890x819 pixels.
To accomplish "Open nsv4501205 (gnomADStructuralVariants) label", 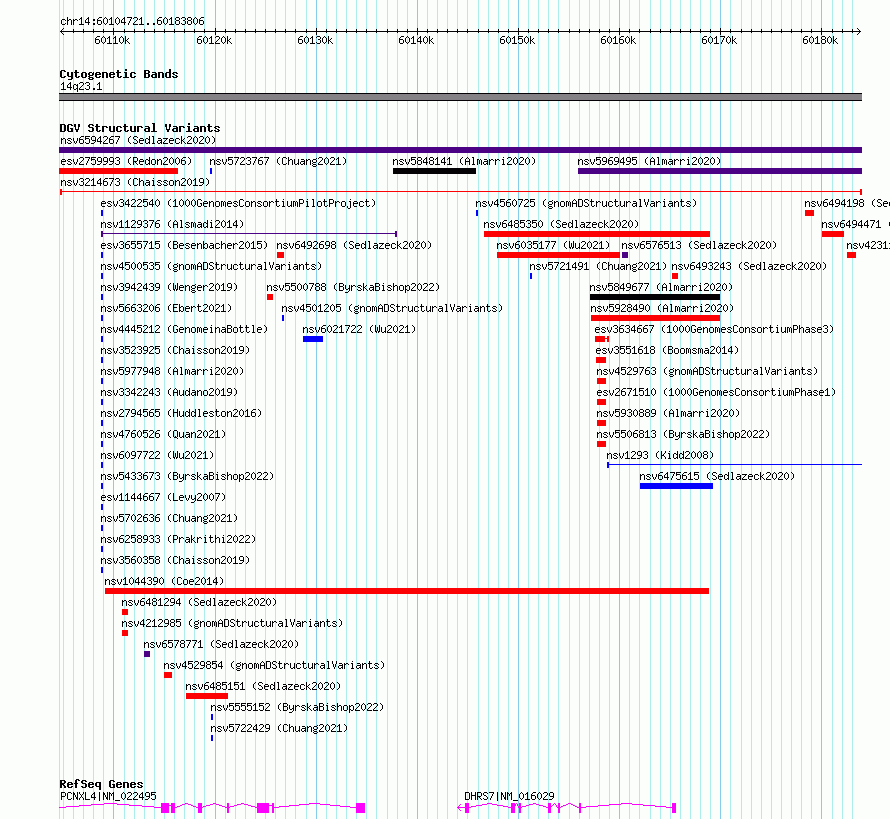I will (392, 308).
